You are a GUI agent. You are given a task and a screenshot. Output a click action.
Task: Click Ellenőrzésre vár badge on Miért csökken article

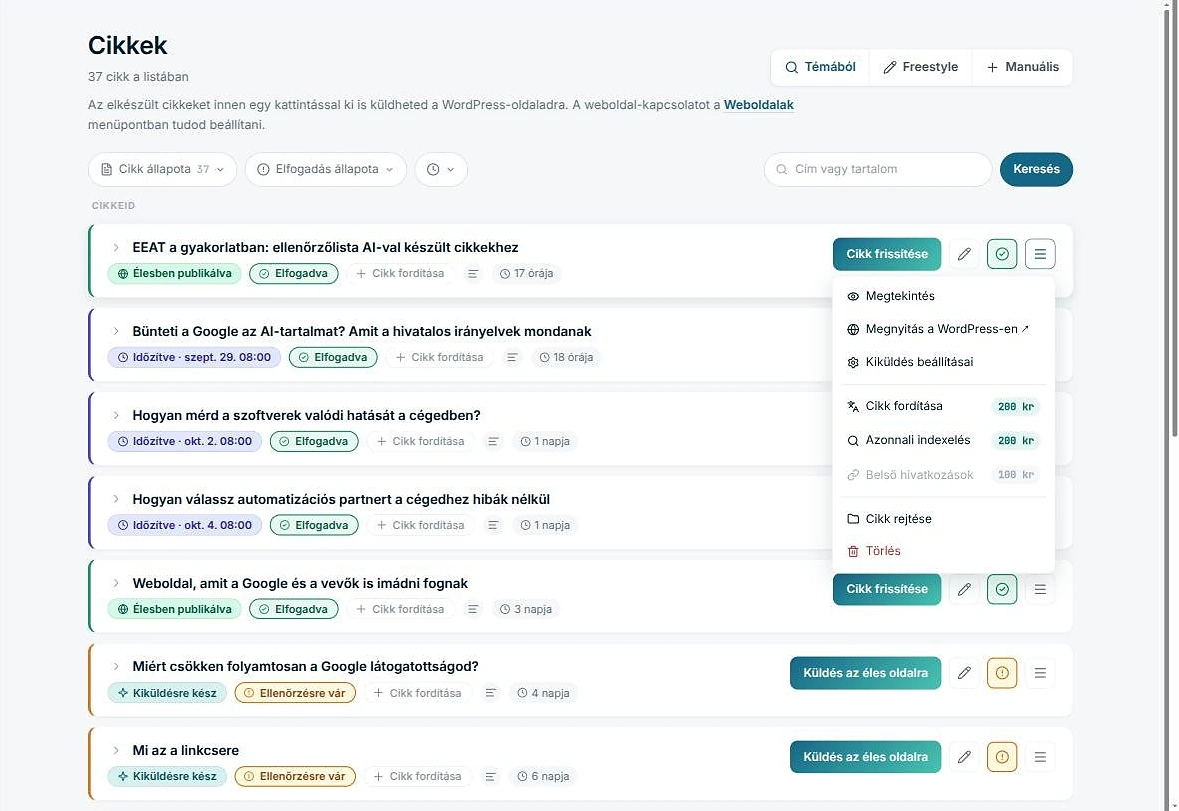(295, 693)
